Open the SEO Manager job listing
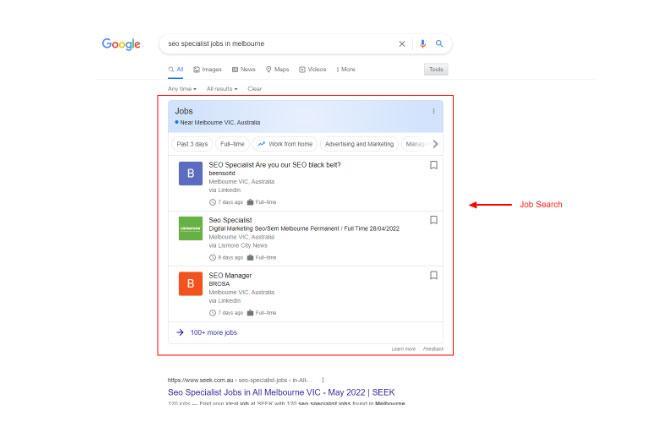The width and height of the screenshot is (665, 435). (x=230, y=276)
